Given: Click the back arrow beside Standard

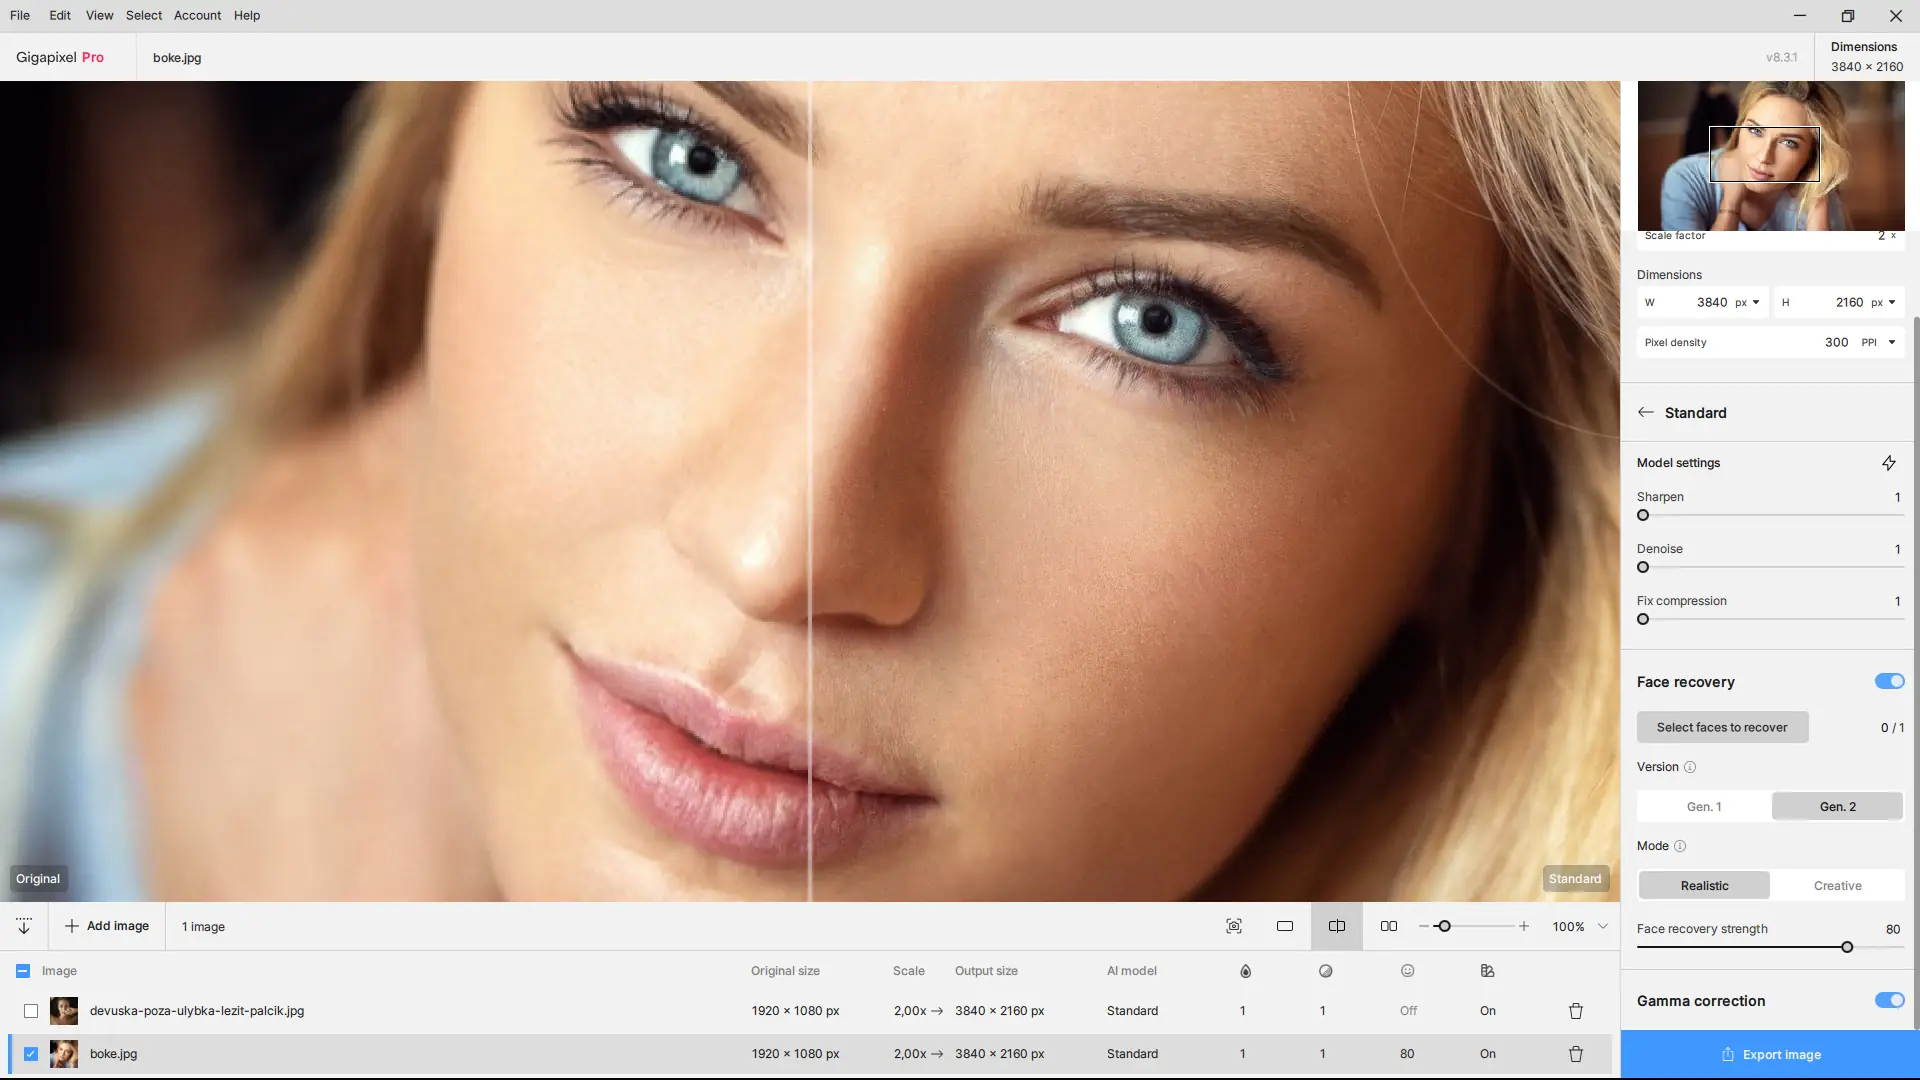Looking at the screenshot, I should tap(1646, 412).
